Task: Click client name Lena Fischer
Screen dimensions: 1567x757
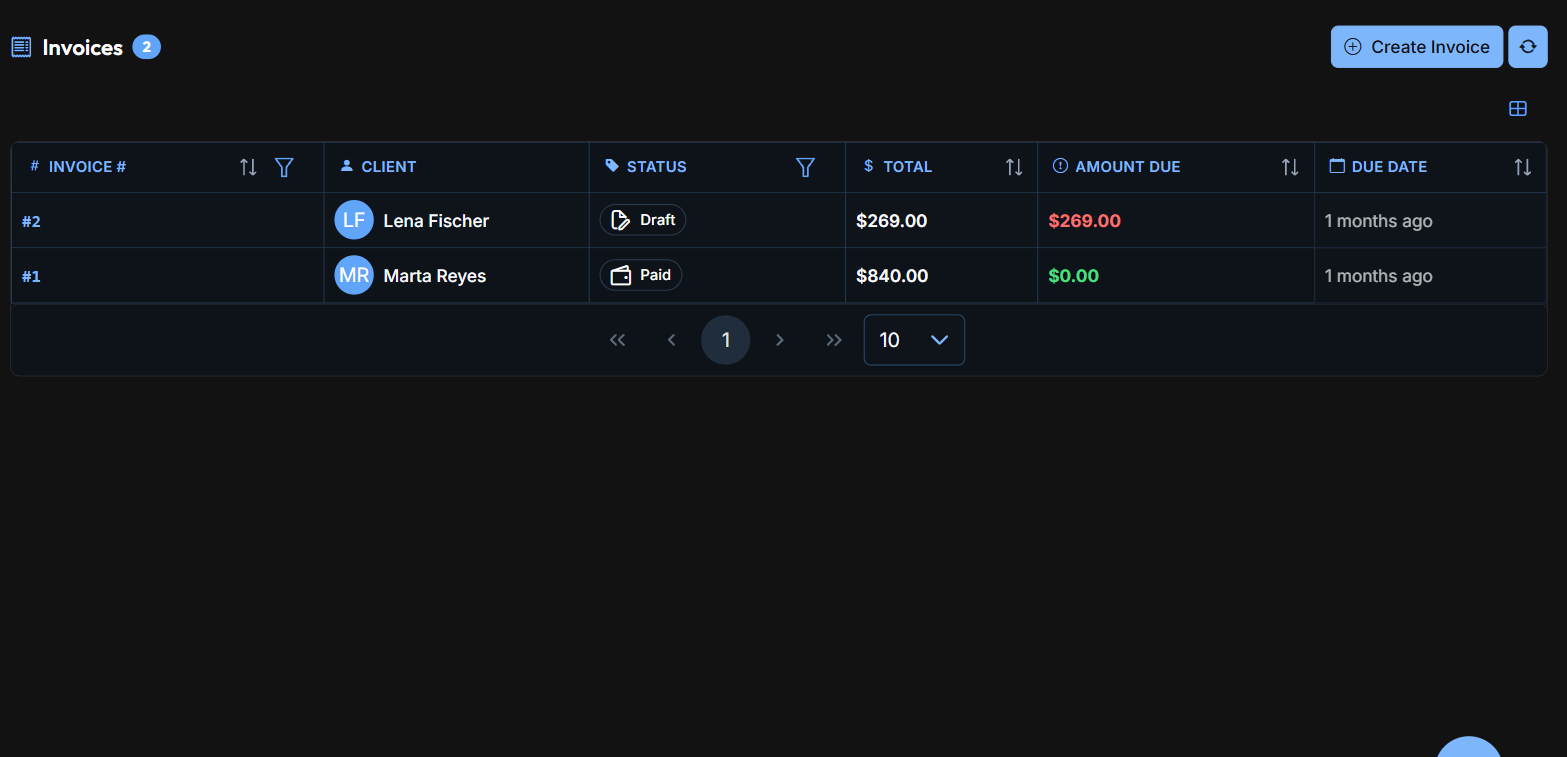Action: (436, 221)
